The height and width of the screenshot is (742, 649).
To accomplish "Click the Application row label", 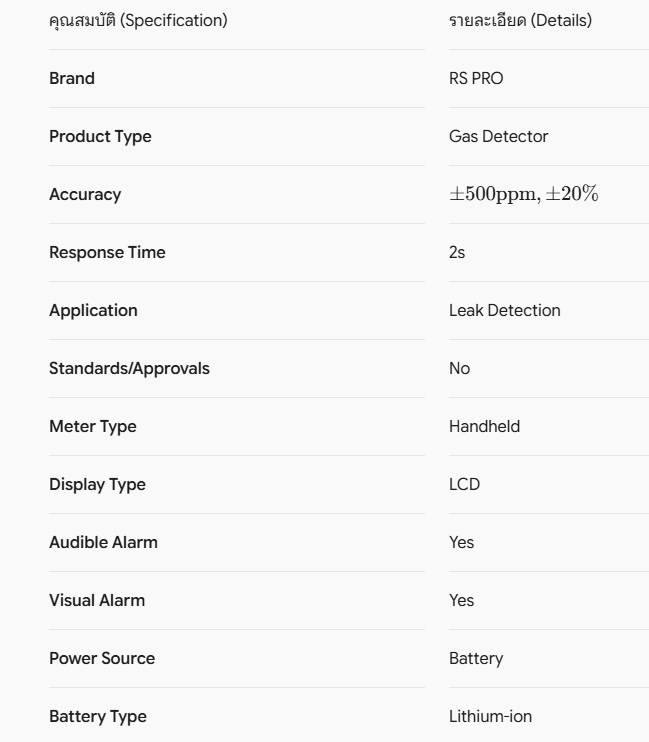I will 93,311.
